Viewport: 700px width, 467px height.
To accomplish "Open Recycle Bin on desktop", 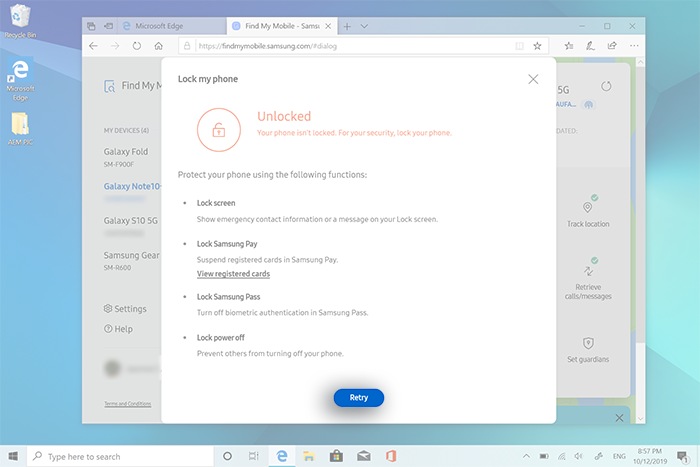I will pyautogui.click(x=20, y=21).
